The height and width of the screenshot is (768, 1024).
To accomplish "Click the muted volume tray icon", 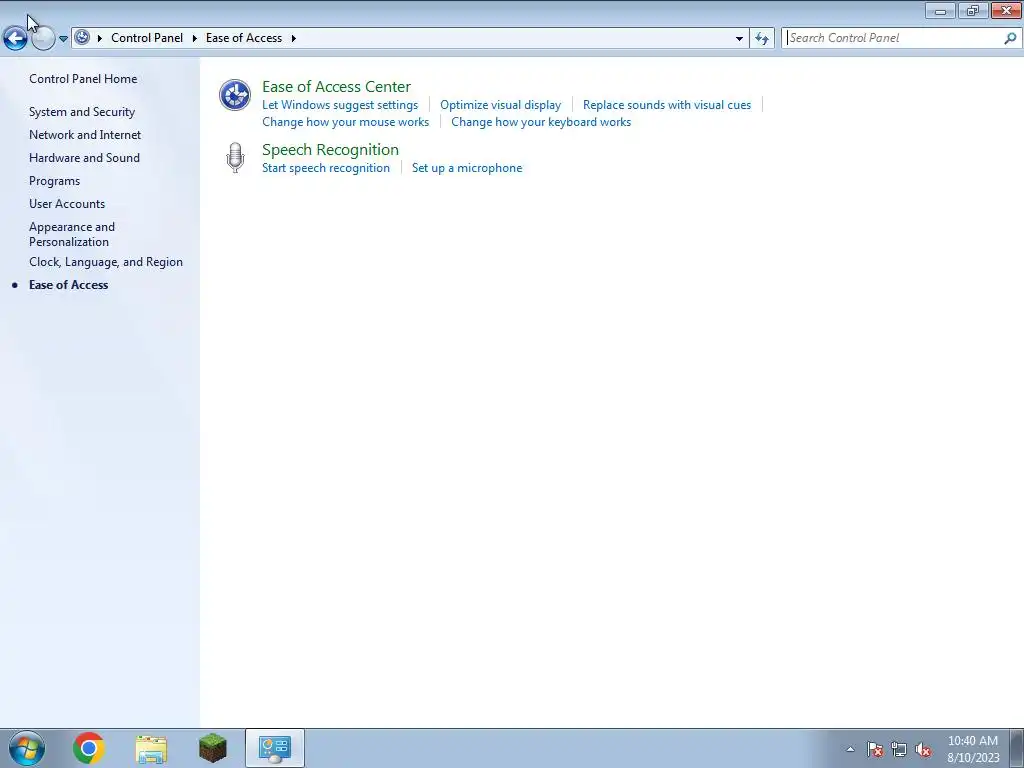I will point(923,749).
